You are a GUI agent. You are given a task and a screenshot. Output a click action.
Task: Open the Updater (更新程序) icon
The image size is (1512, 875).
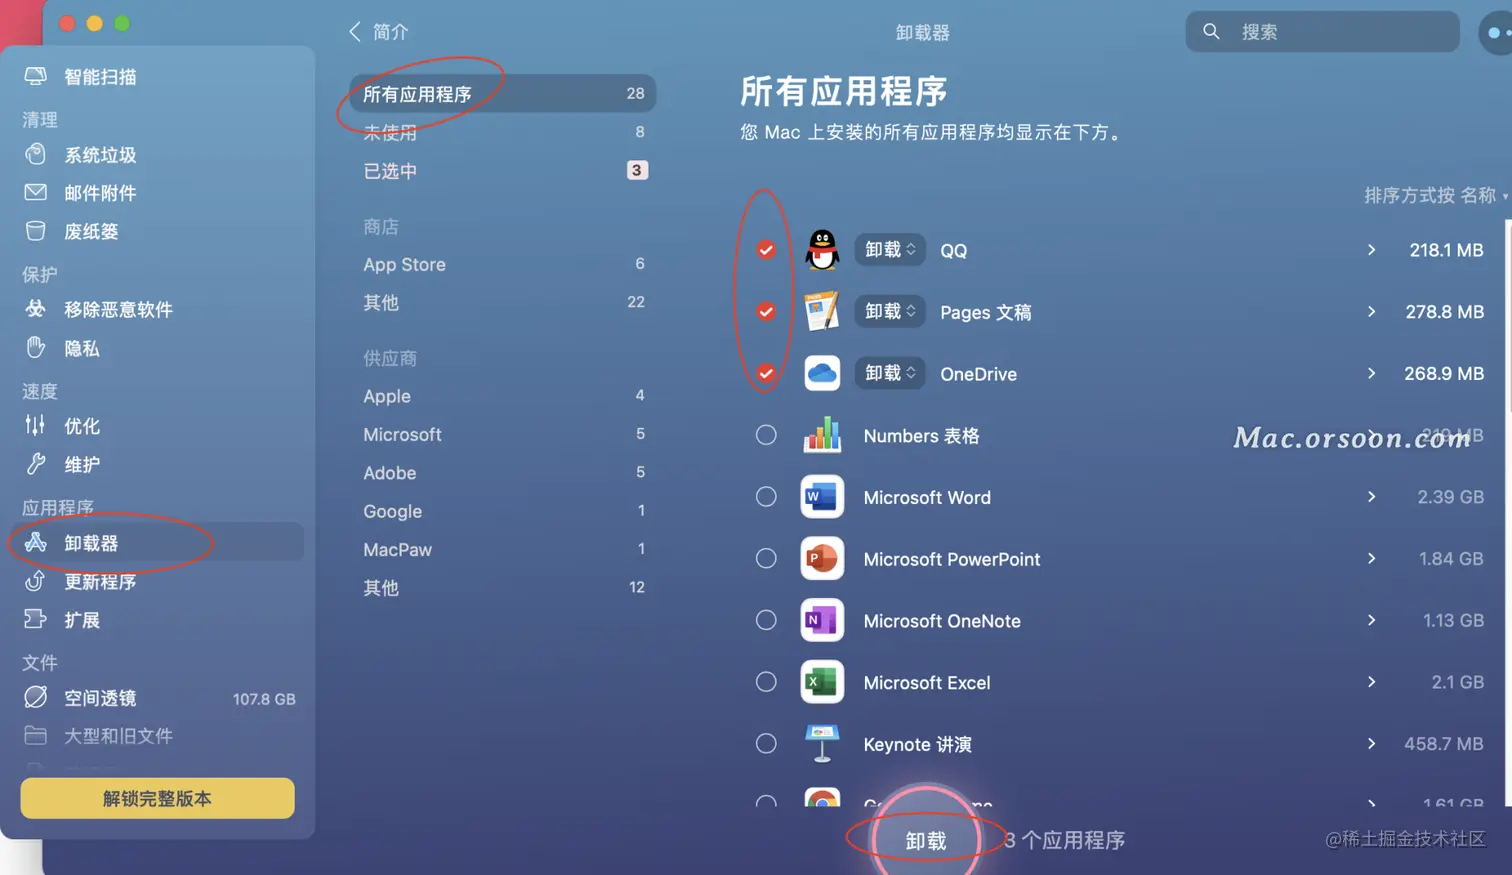pyautogui.click(x=36, y=581)
